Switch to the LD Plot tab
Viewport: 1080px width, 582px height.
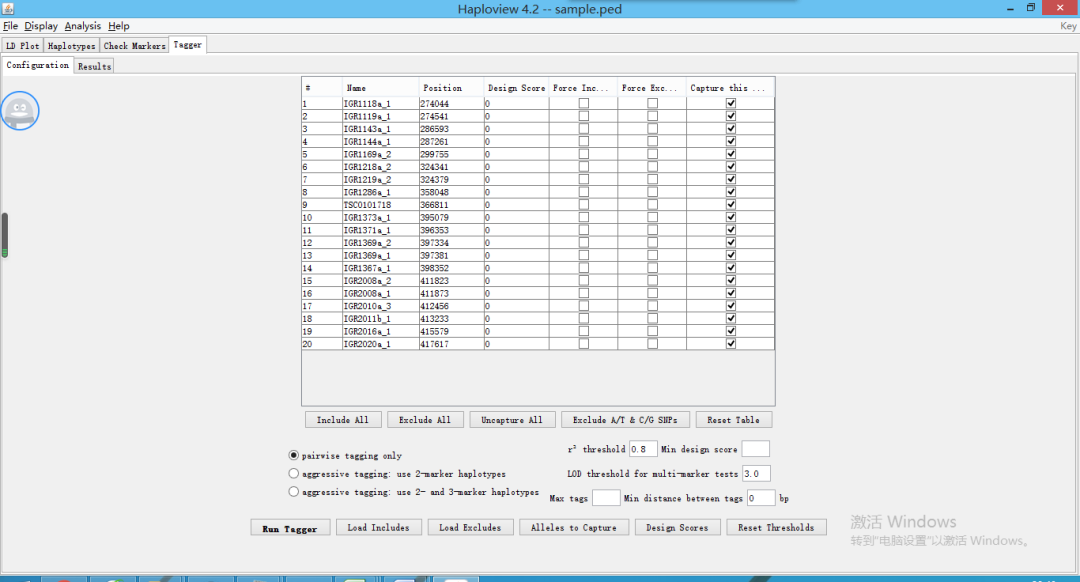[x=23, y=45]
